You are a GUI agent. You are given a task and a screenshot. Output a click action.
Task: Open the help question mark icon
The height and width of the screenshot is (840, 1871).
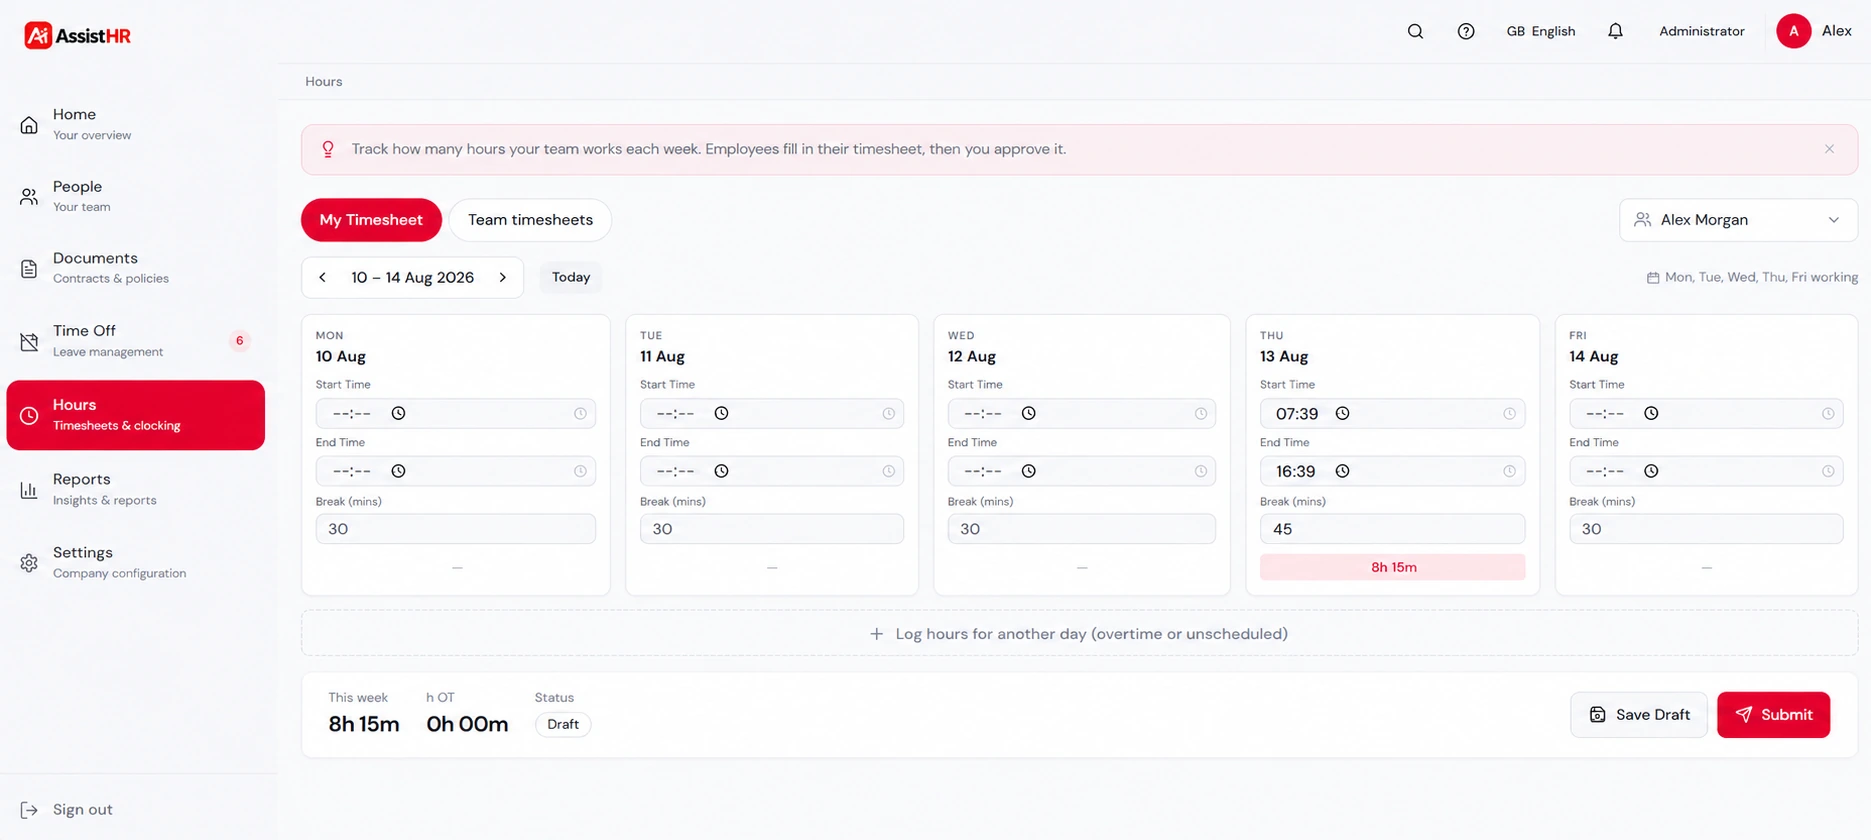pyautogui.click(x=1466, y=31)
